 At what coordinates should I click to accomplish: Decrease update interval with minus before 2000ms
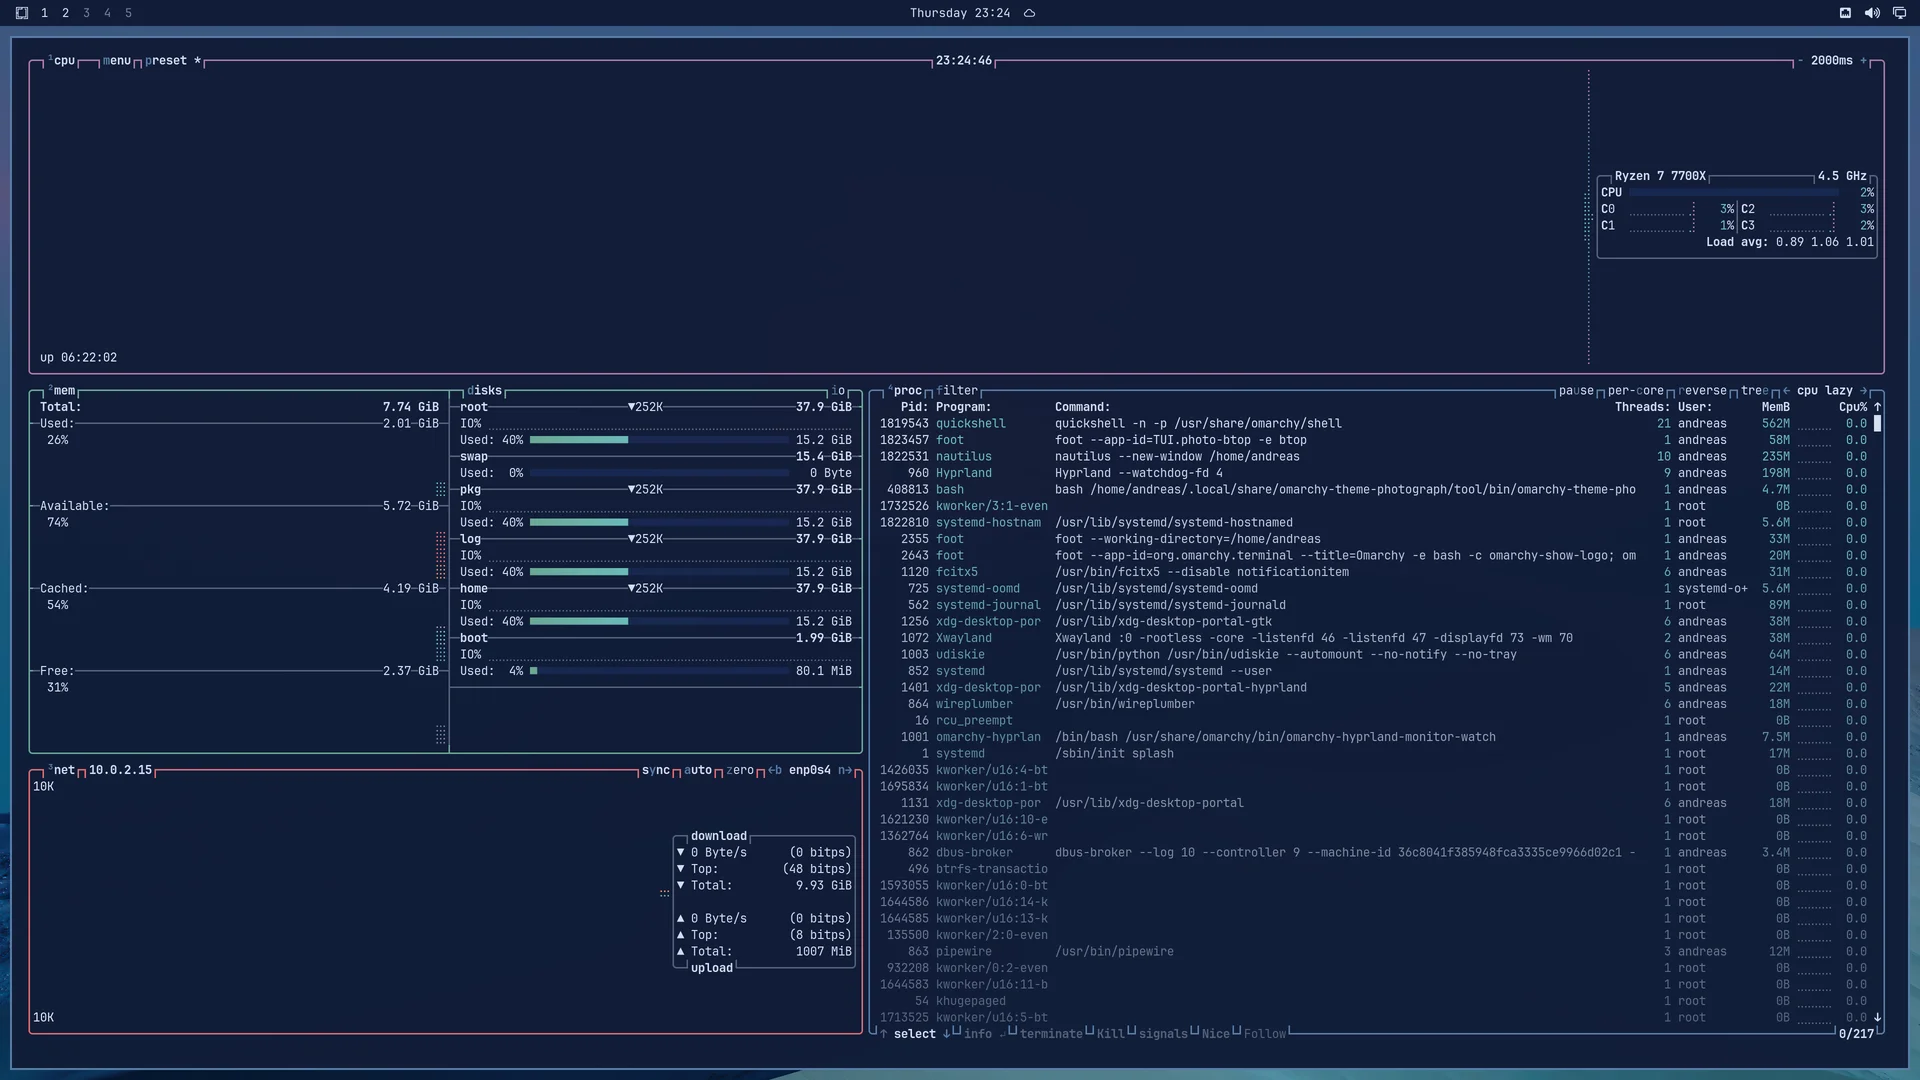click(x=1800, y=61)
